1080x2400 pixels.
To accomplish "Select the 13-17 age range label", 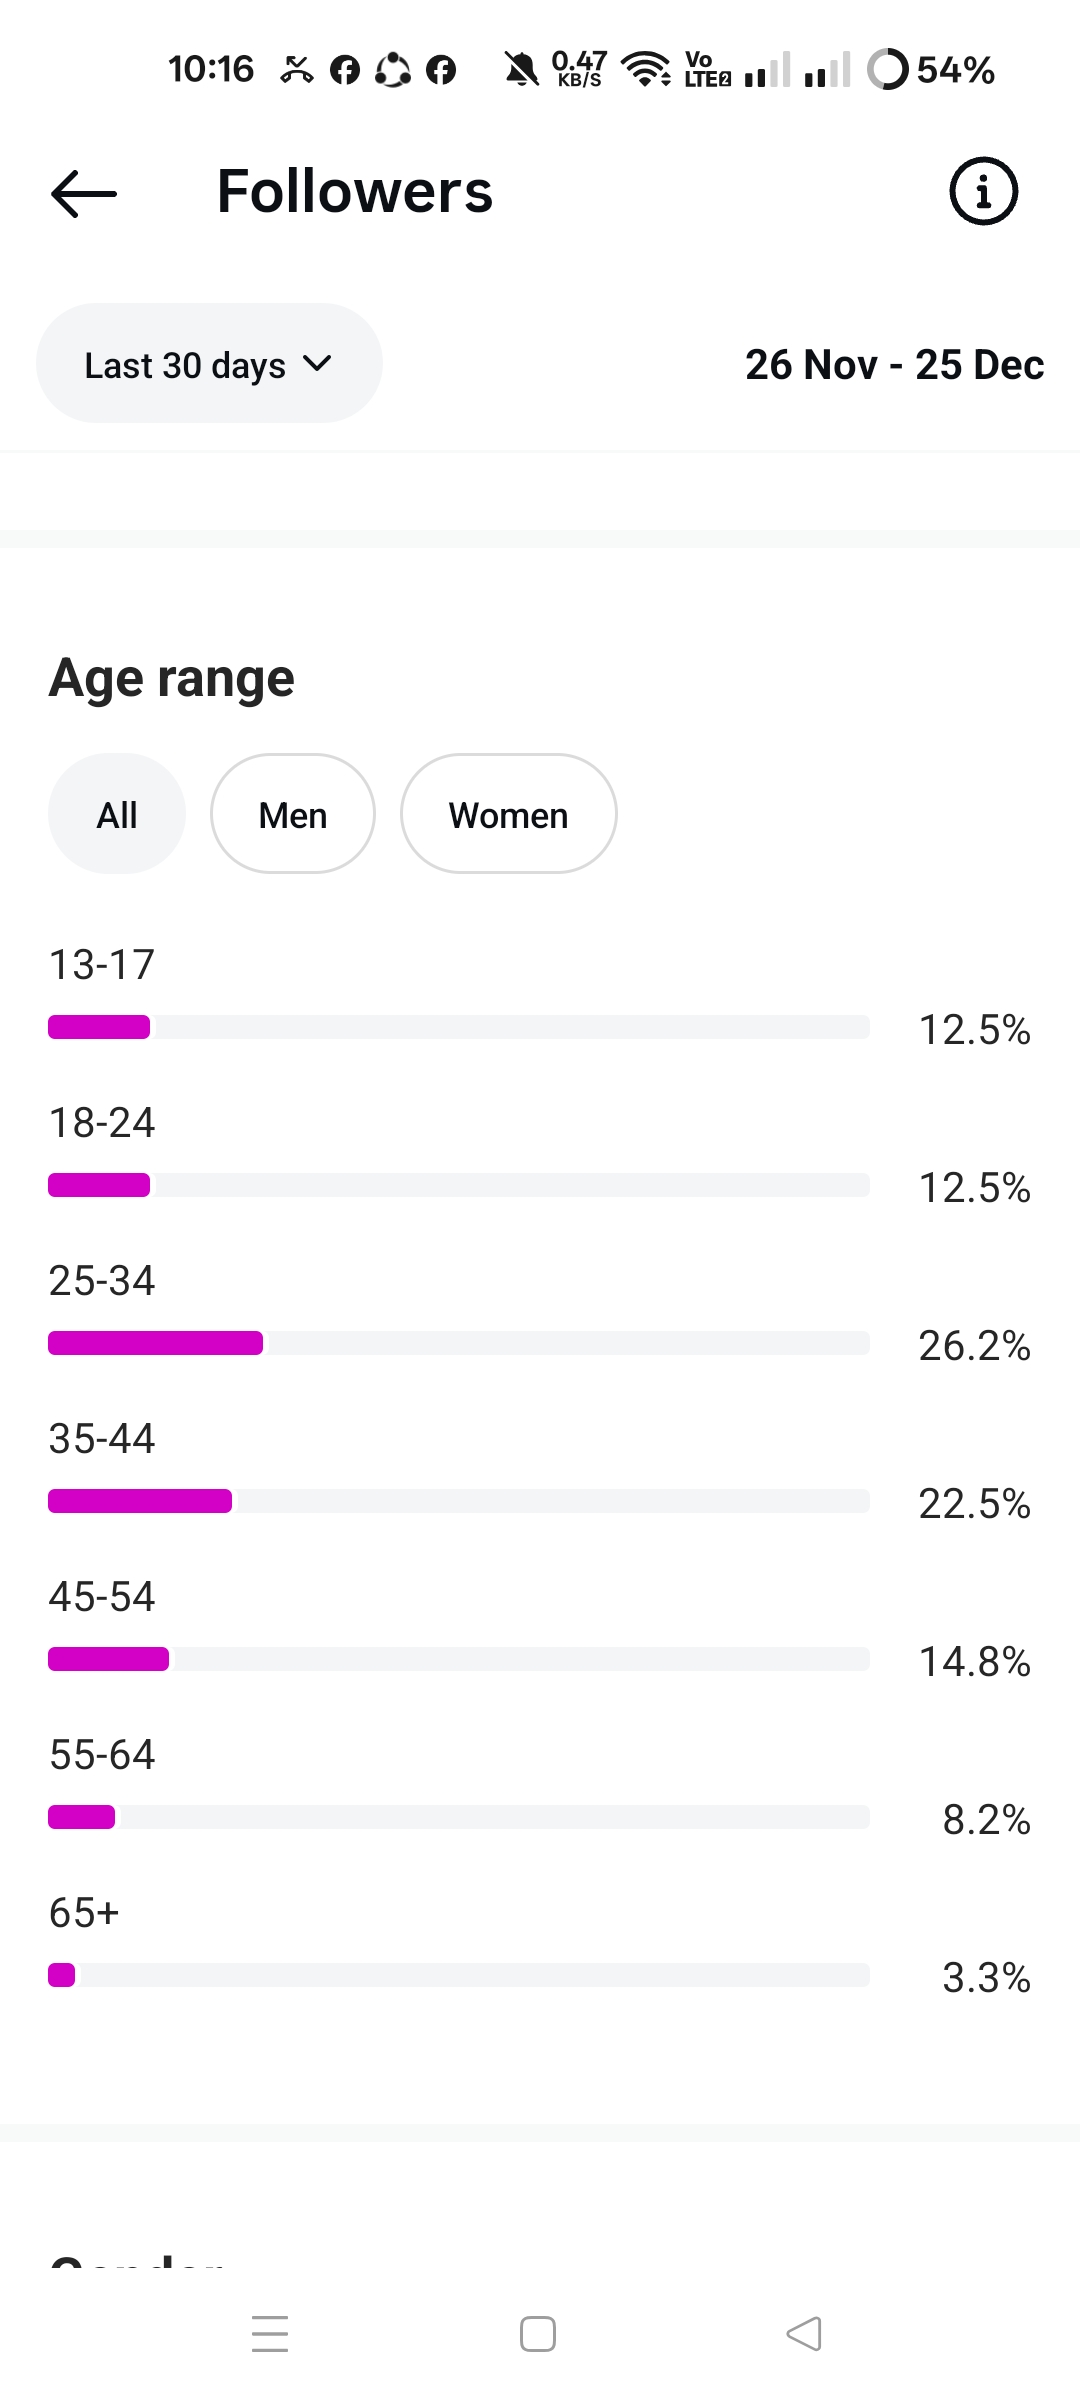I will click(102, 965).
